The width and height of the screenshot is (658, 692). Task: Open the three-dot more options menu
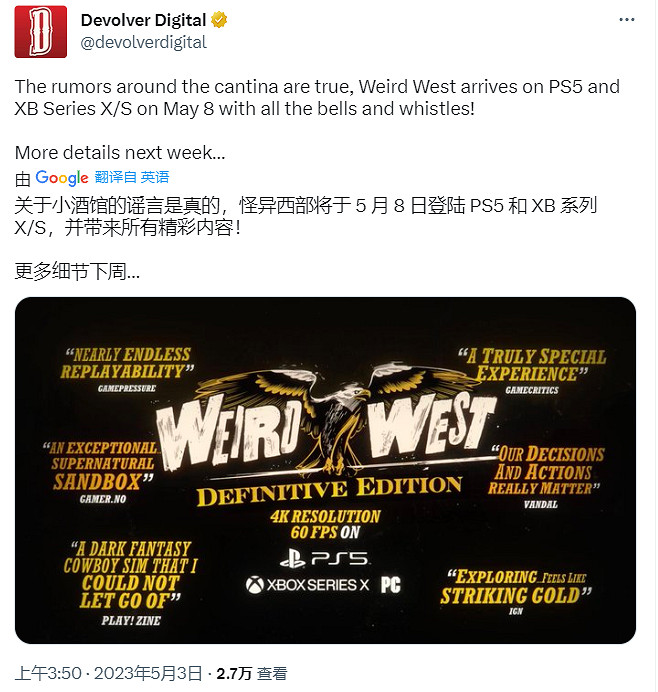click(x=627, y=20)
